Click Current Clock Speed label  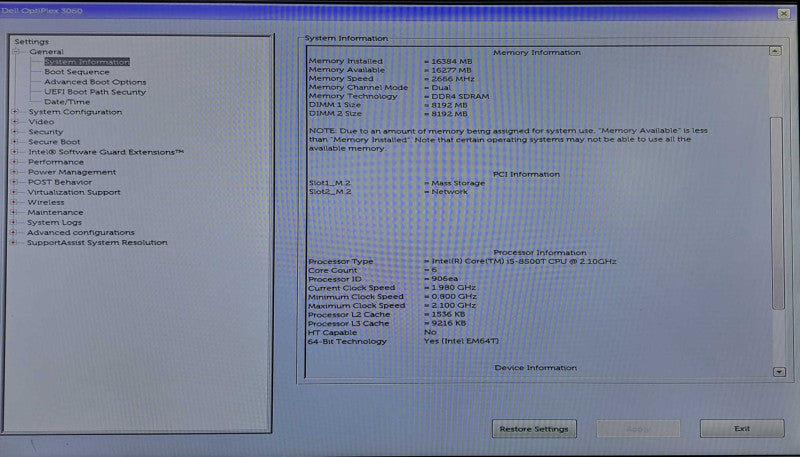click(x=352, y=288)
